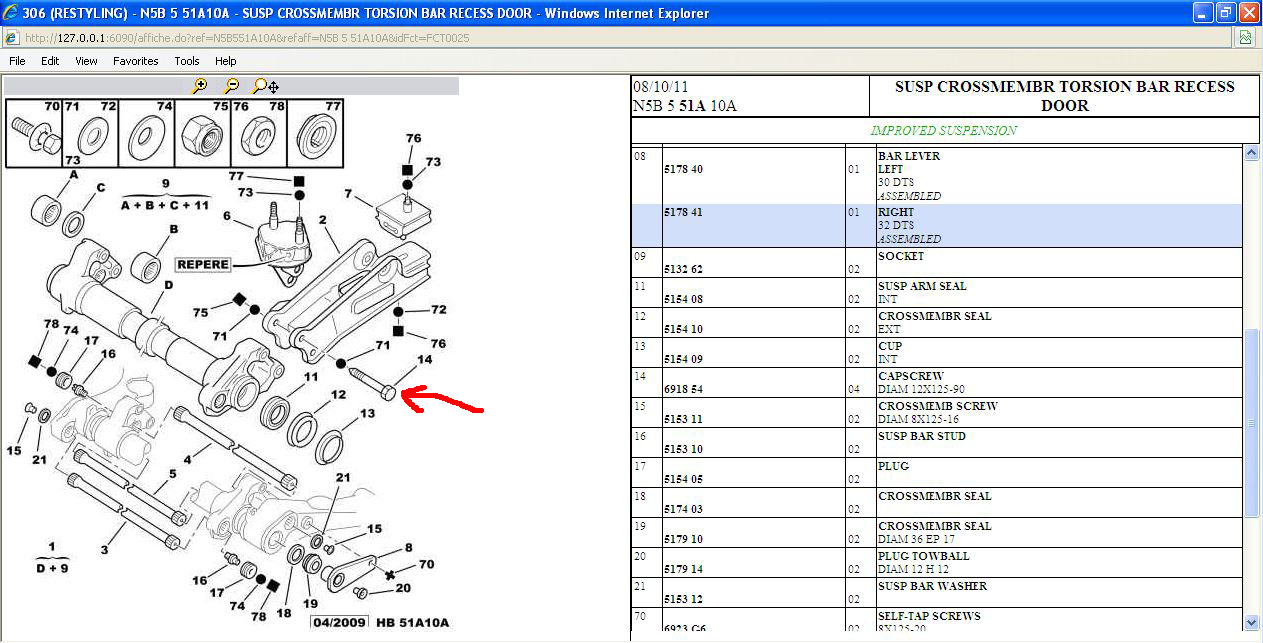This screenshot has width=1263, height=643.
Task: Click inside the URL address bar
Action: (x=600, y=38)
